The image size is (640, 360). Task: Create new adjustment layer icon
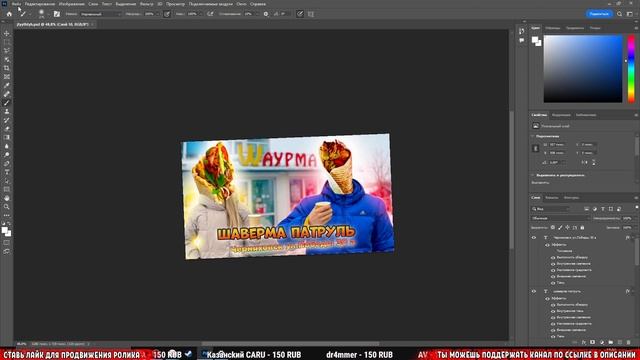pyautogui.click(x=602, y=342)
